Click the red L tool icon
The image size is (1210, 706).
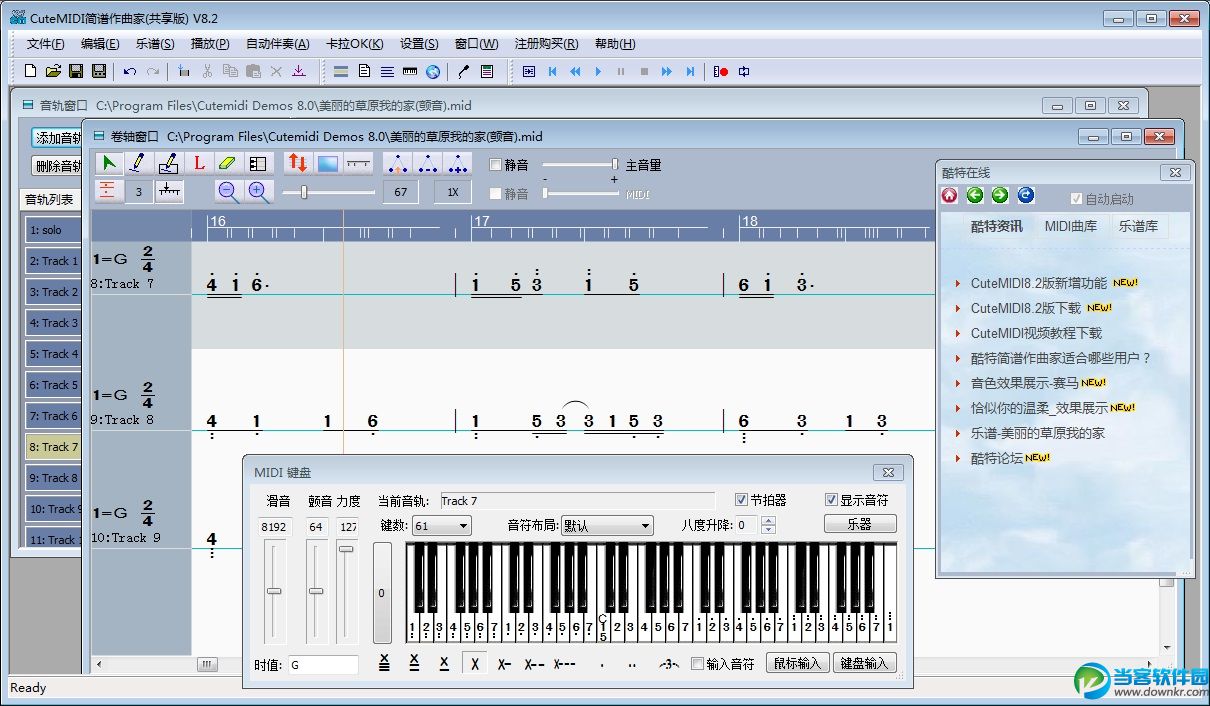(198, 164)
